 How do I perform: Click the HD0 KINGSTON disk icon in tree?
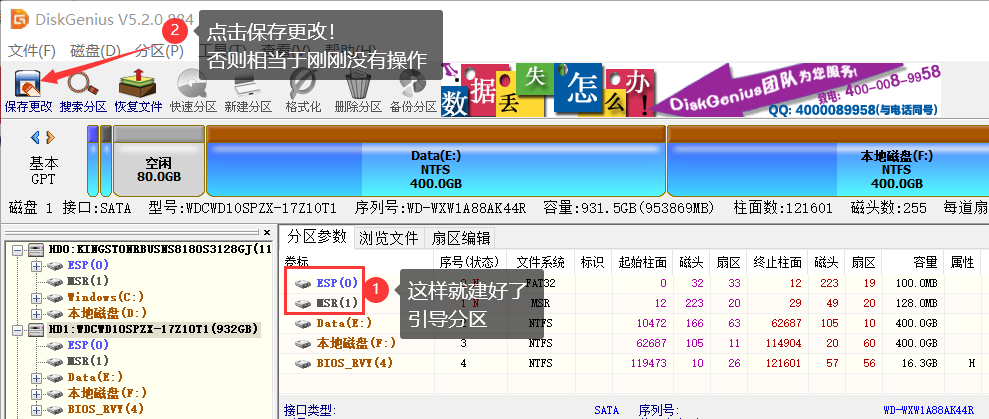pyautogui.click(x=37, y=250)
